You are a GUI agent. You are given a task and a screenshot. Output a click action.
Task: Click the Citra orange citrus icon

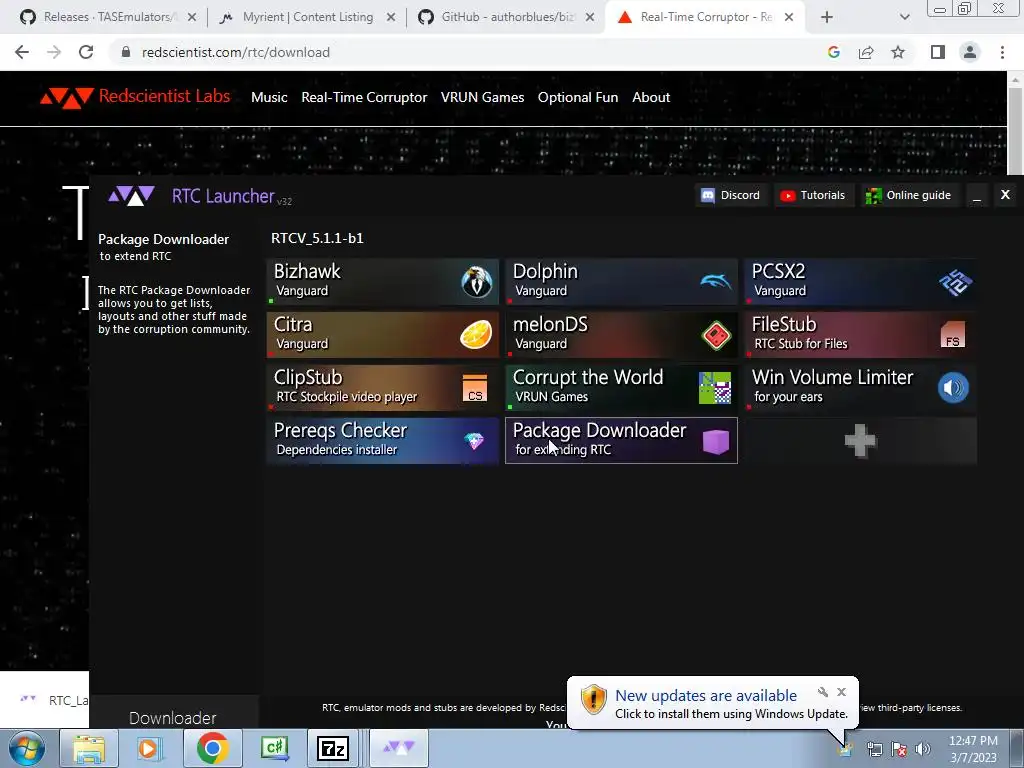[x=476, y=335]
